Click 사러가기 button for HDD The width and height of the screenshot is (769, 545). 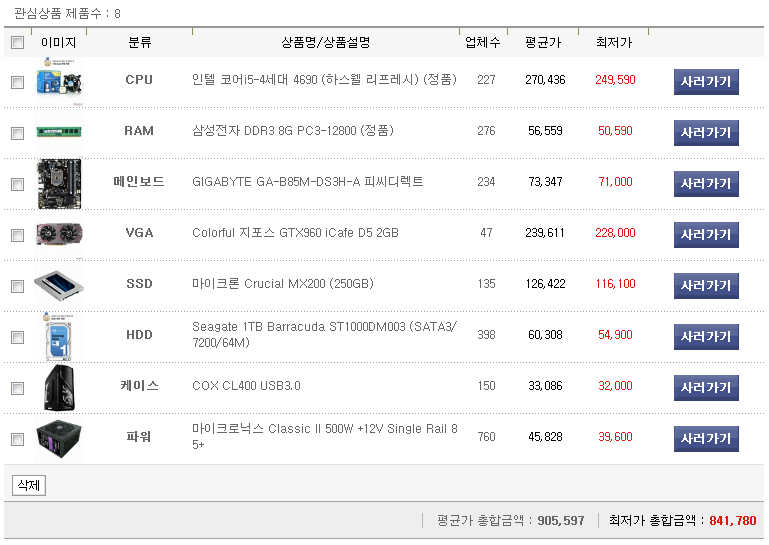coord(706,337)
